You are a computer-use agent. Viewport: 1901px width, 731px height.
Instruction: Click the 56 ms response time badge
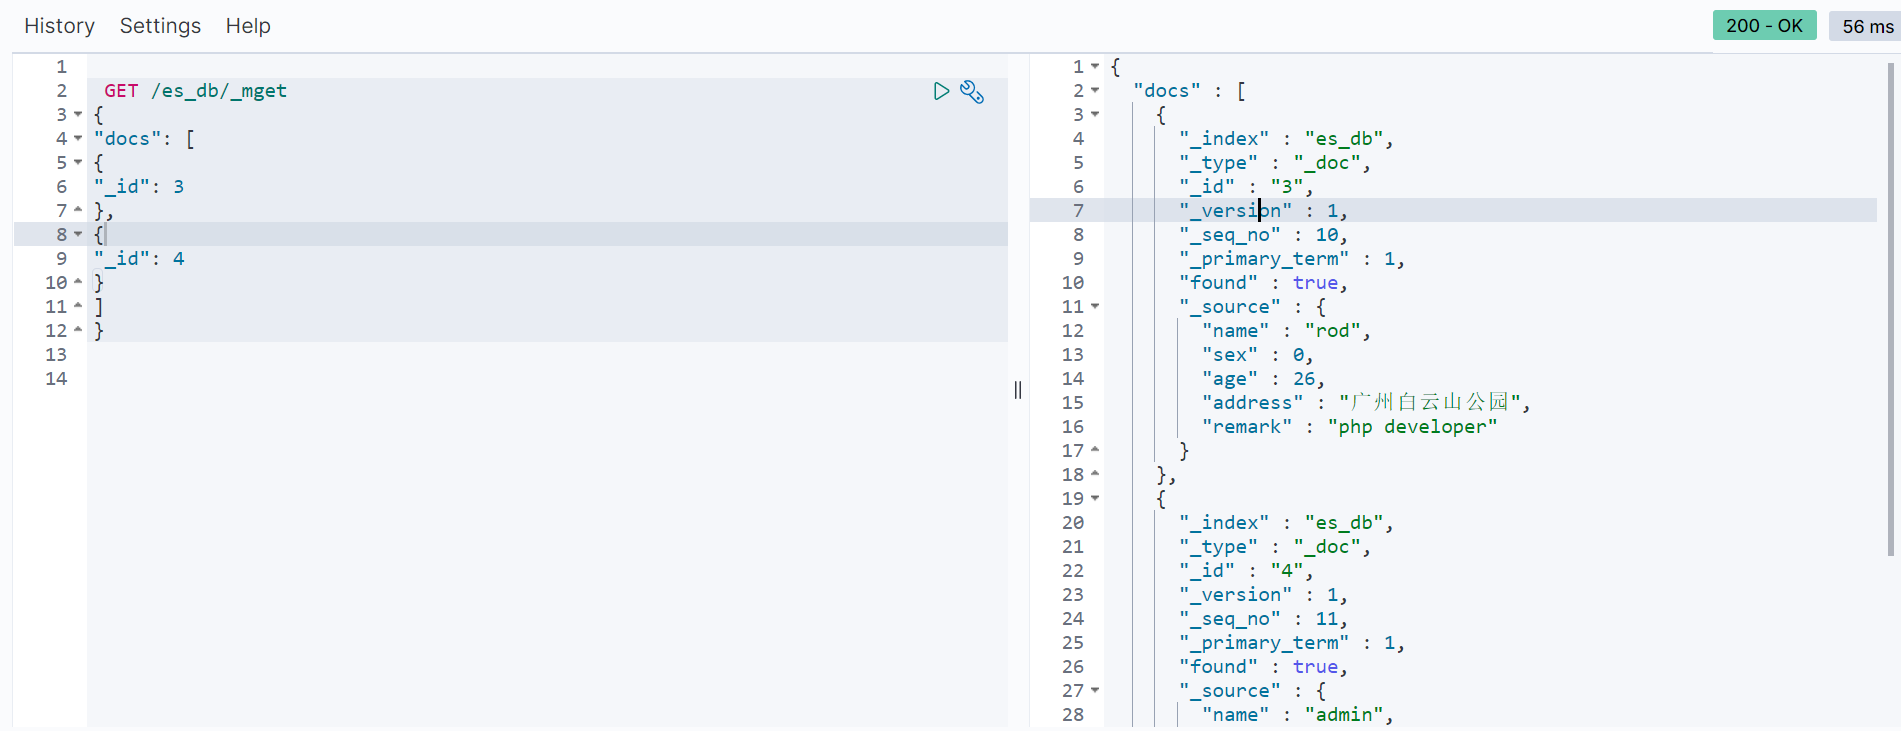(x=1866, y=26)
